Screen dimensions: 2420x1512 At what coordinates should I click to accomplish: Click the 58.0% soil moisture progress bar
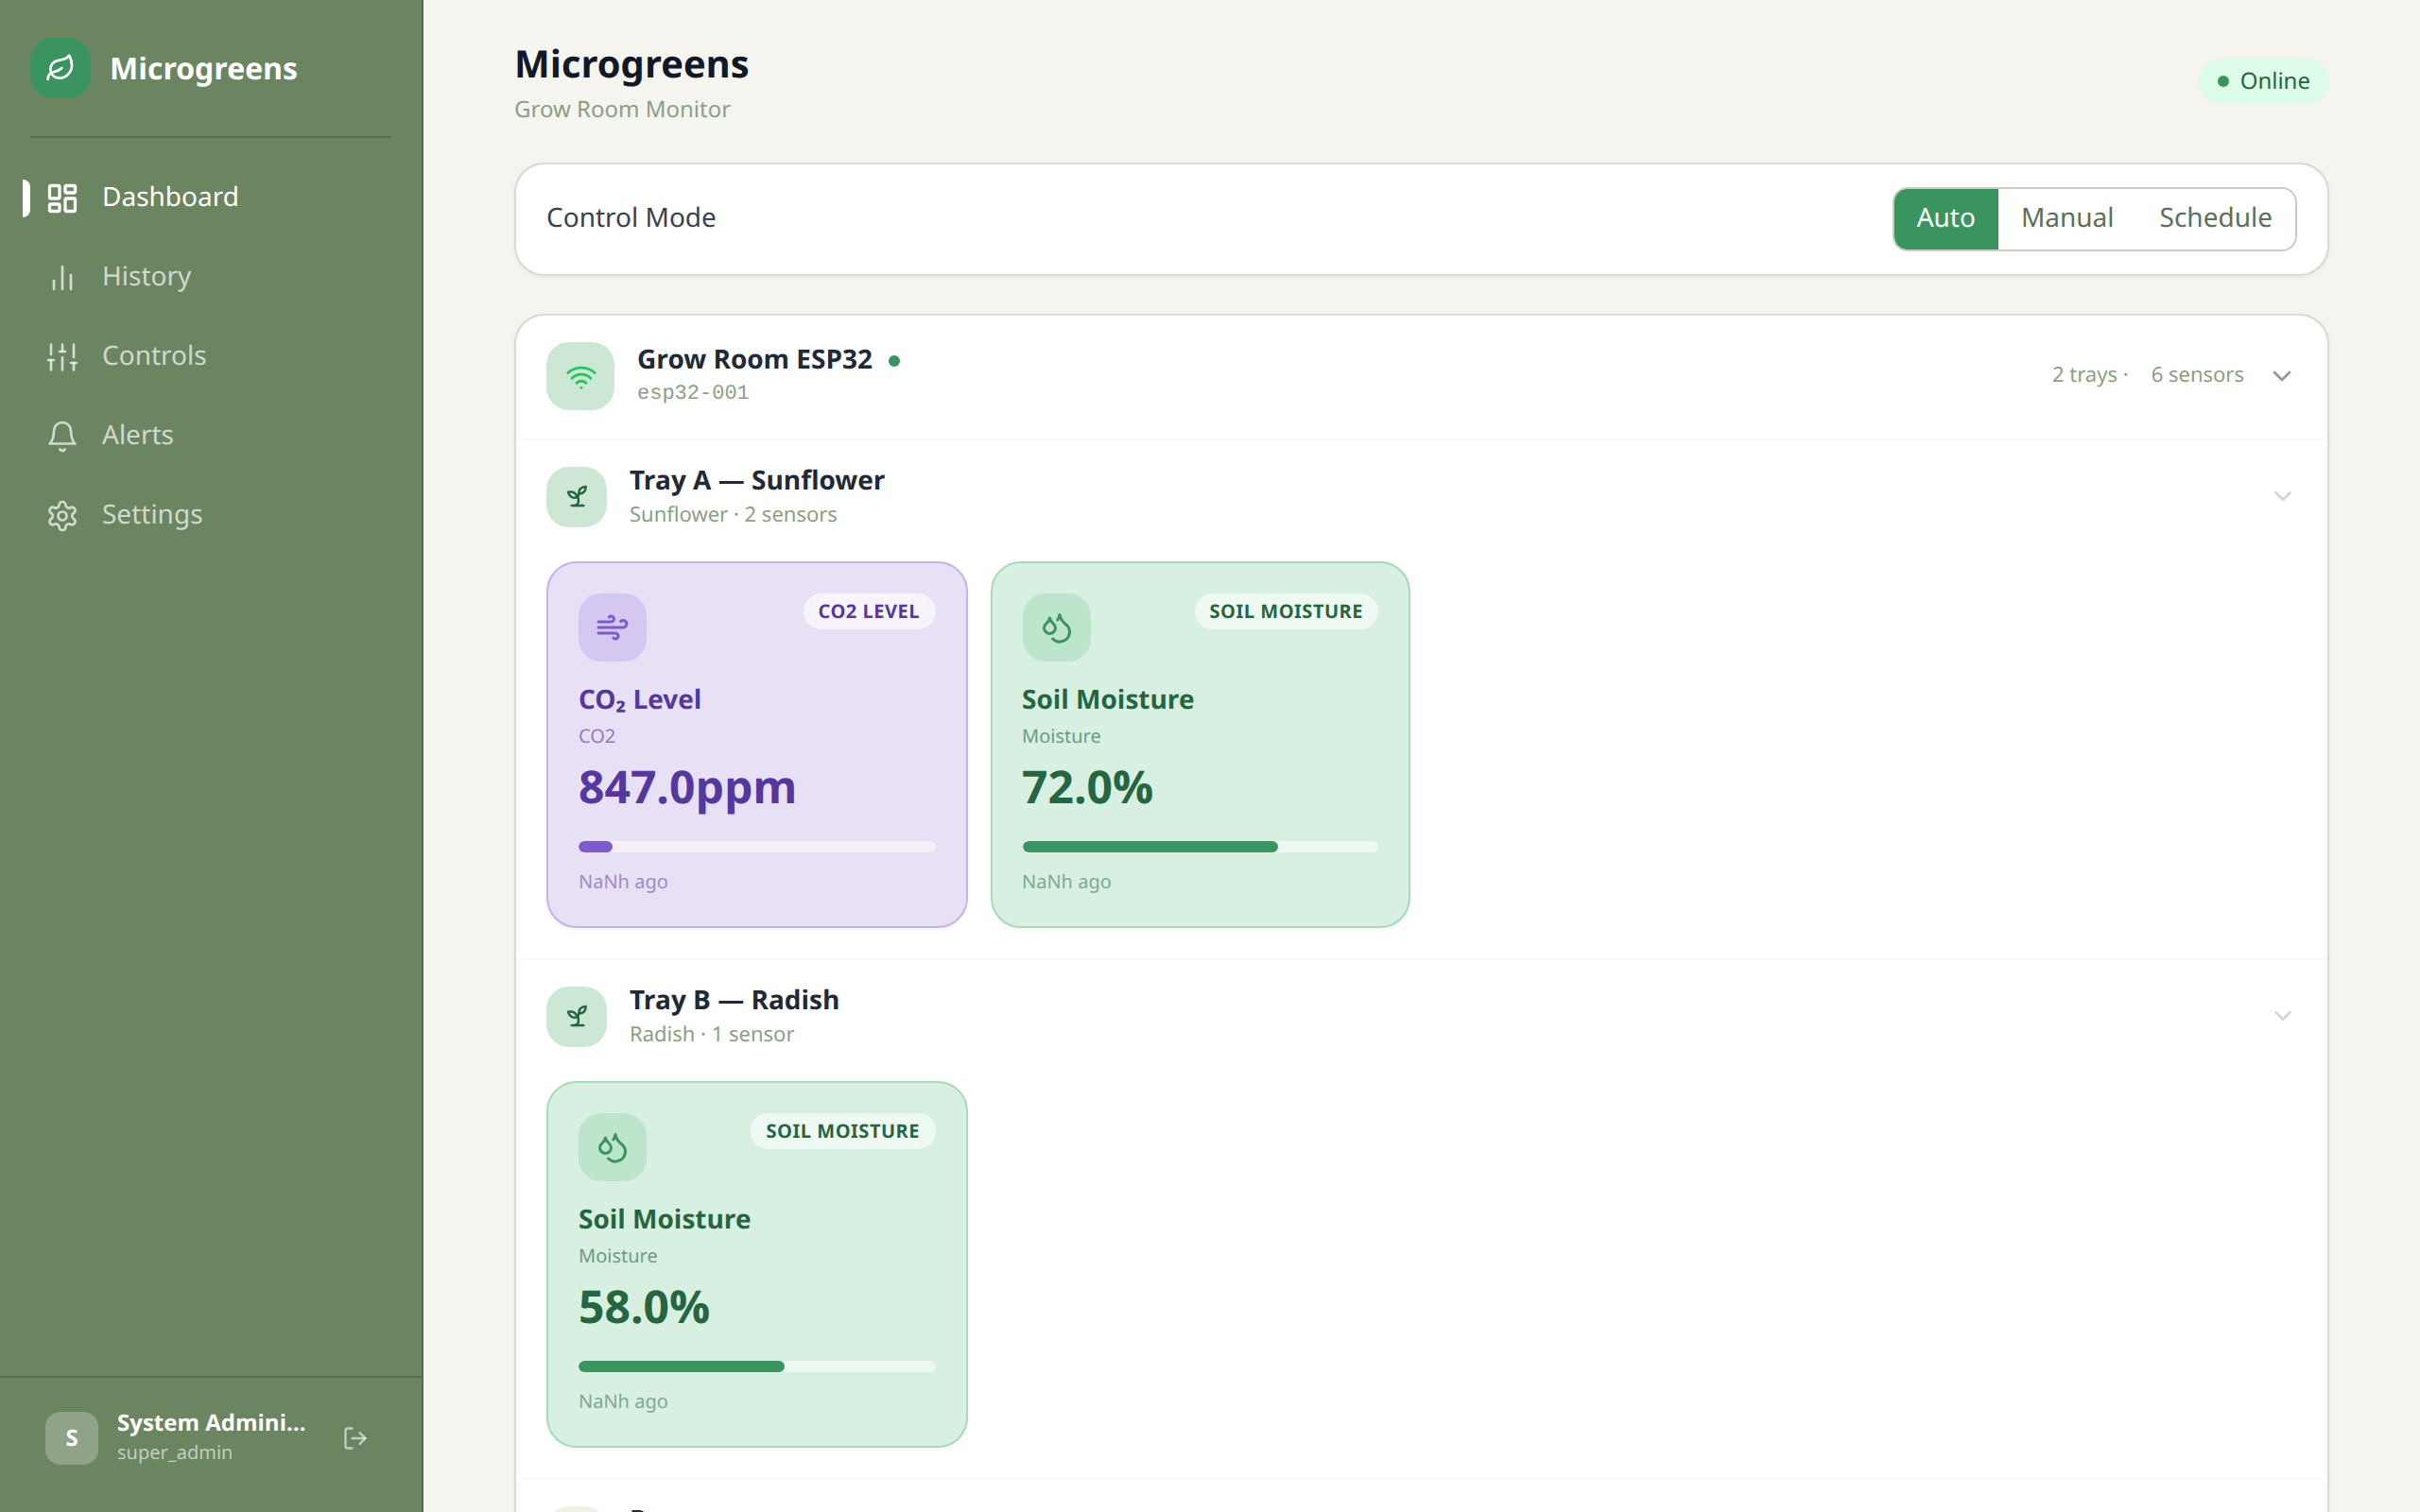tap(757, 1367)
